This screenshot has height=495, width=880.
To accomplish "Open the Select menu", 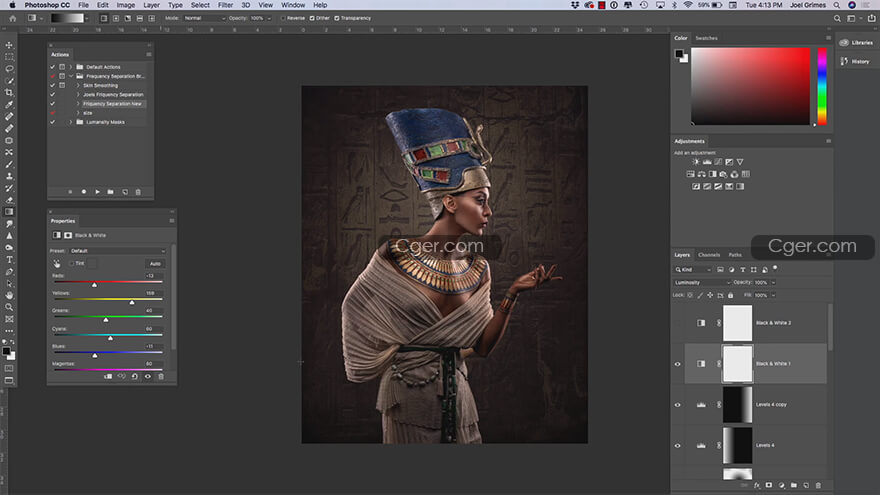I will pos(200,5).
